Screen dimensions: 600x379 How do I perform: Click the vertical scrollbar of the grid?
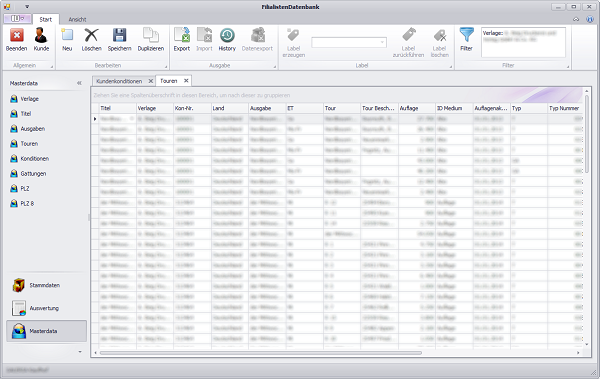click(587, 134)
